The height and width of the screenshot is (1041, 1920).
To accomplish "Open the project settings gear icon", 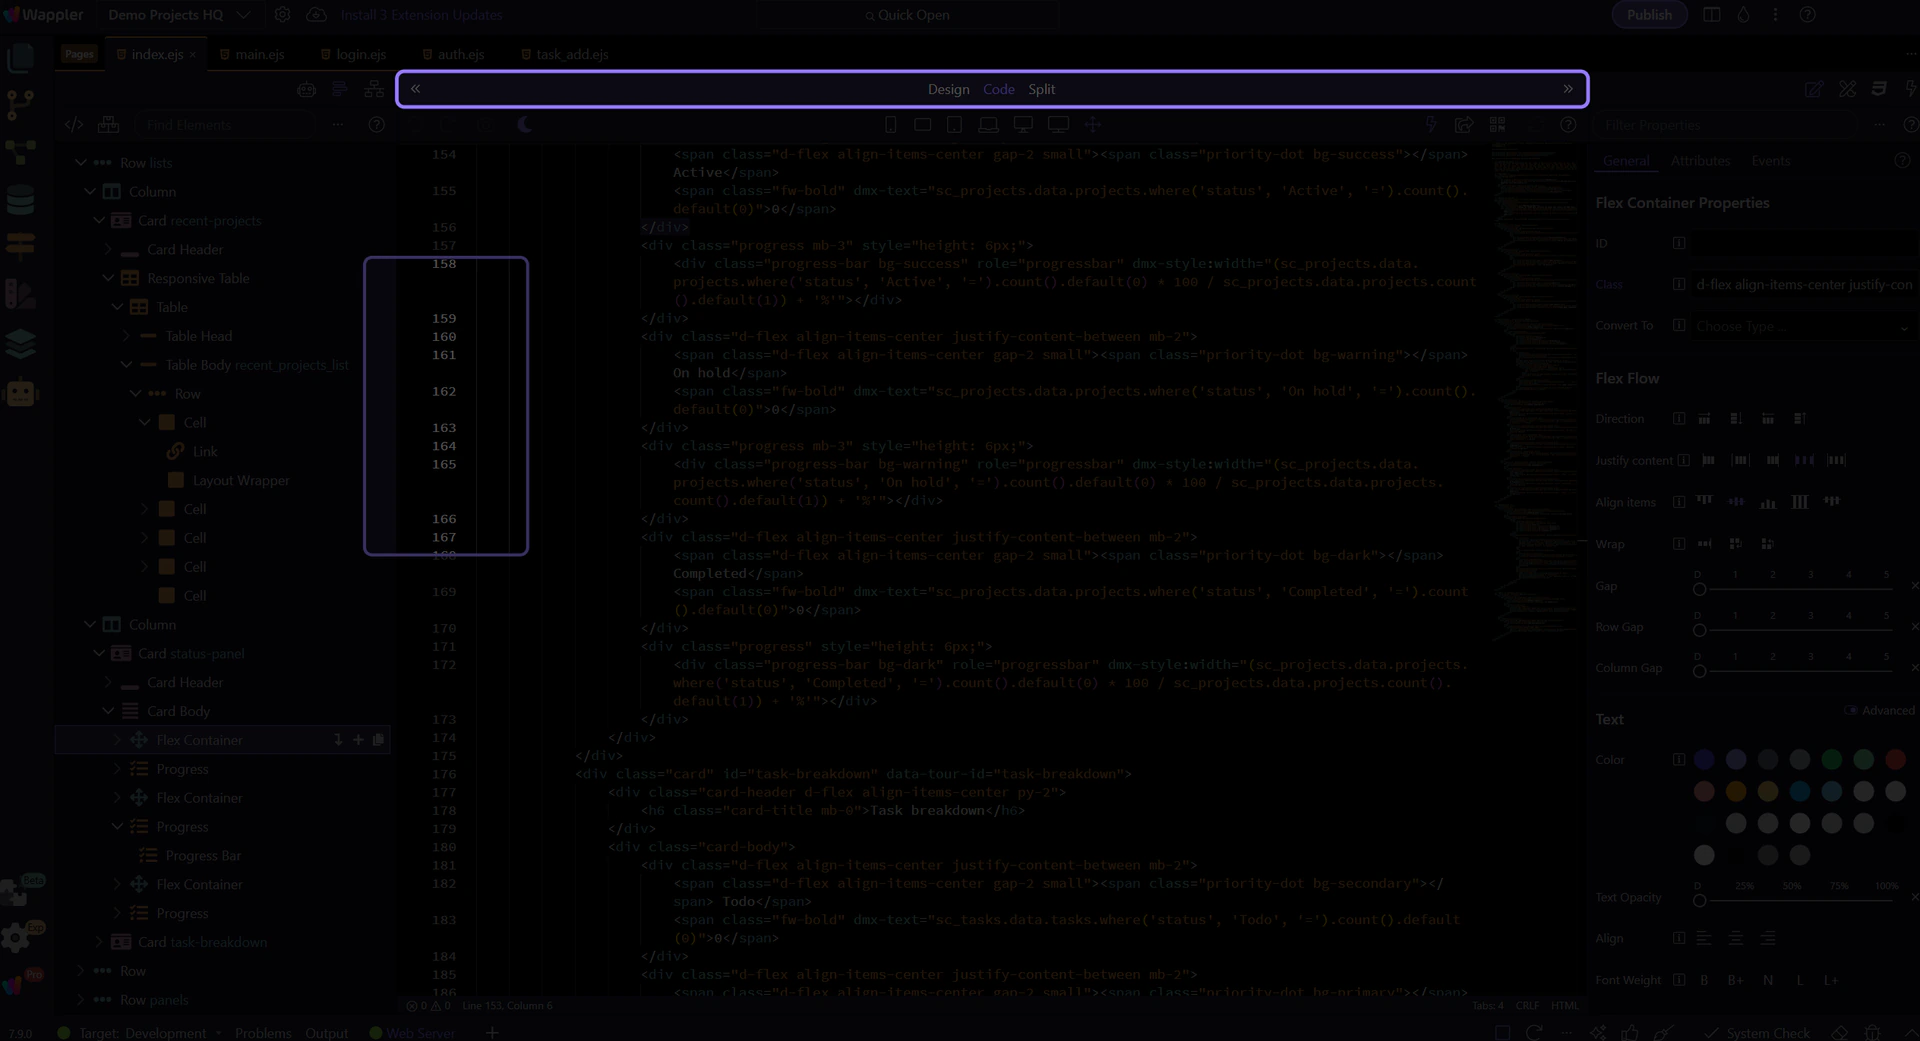I will pyautogui.click(x=282, y=15).
